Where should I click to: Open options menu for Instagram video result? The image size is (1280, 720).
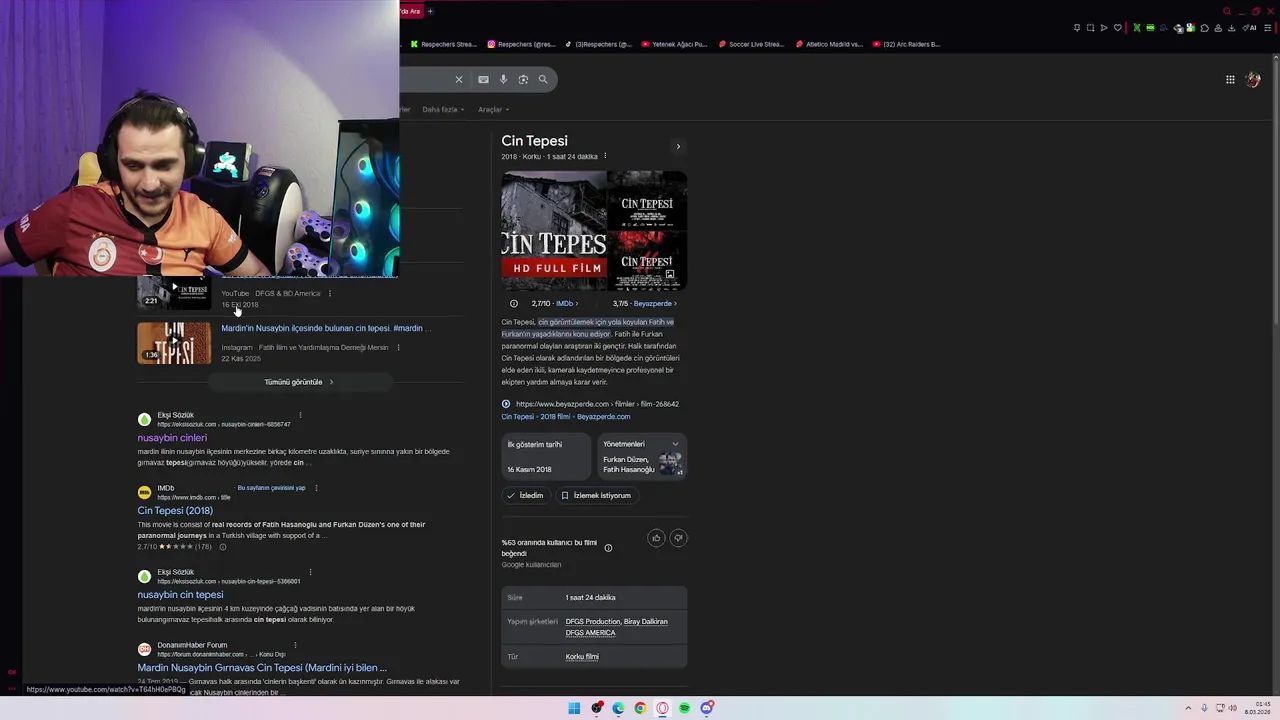click(398, 348)
